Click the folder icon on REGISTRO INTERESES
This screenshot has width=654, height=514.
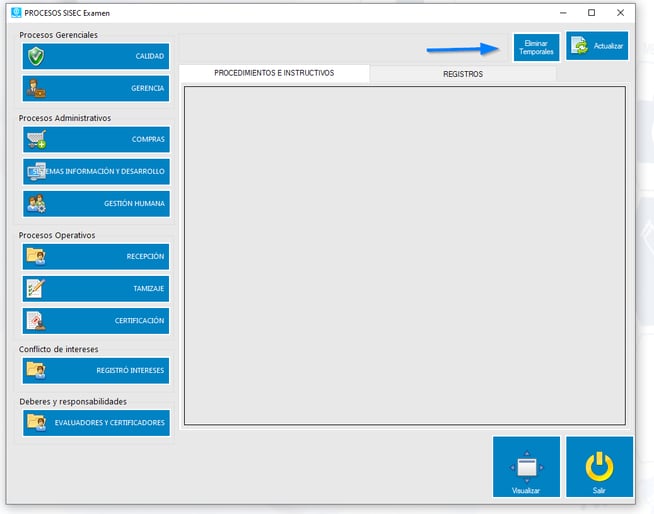(37, 371)
